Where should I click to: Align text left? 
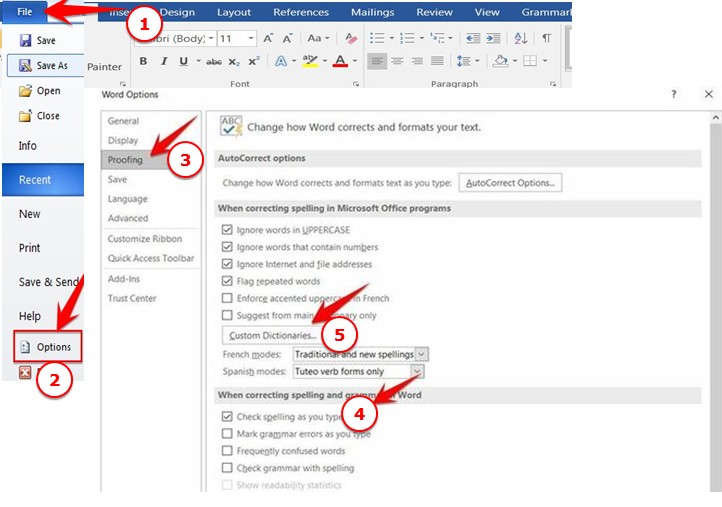tap(377, 61)
